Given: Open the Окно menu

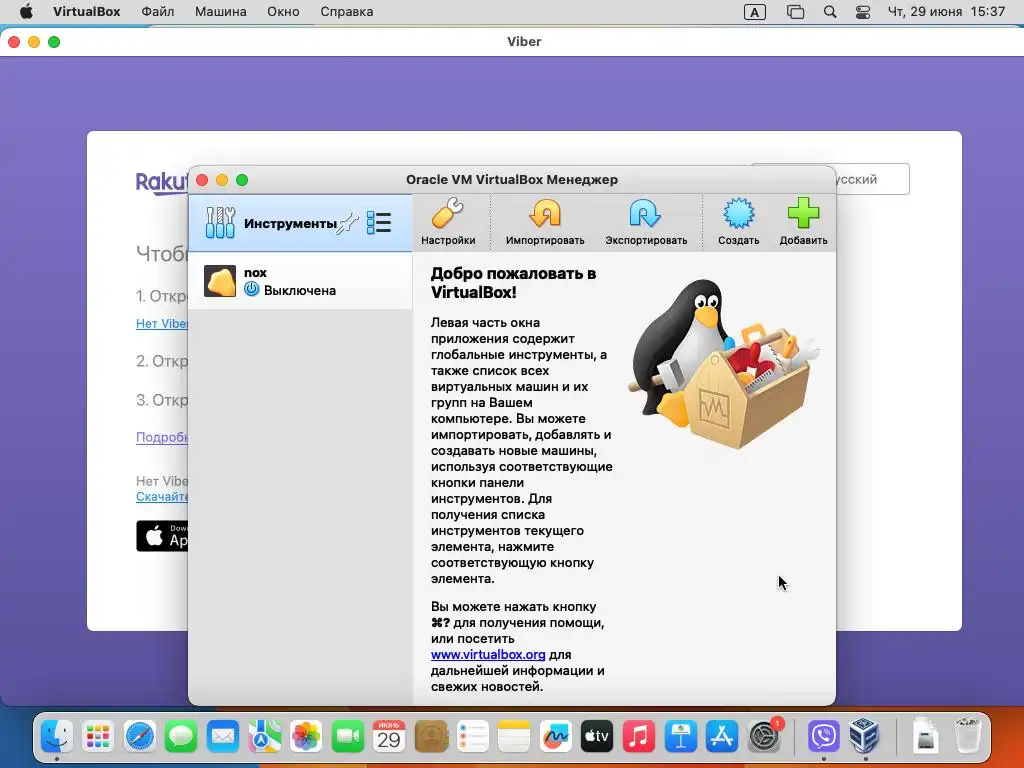Looking at the screenshot, I should pyautogui.click(x=283, y=12).
